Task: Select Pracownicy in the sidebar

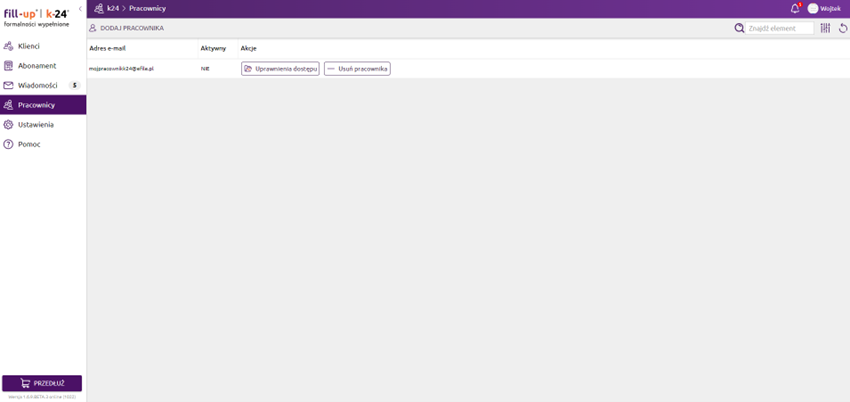Action: tap(36, 105)
